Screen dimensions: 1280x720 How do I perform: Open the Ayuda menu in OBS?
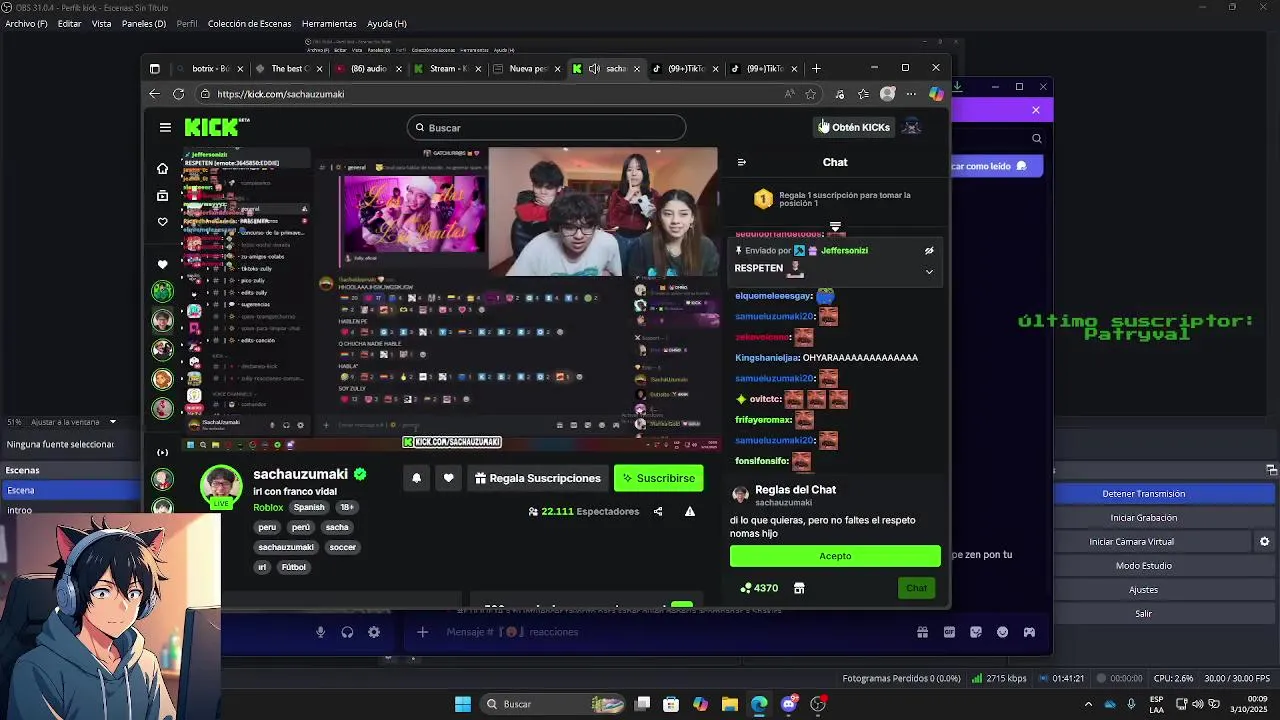[x=387, y=24]
